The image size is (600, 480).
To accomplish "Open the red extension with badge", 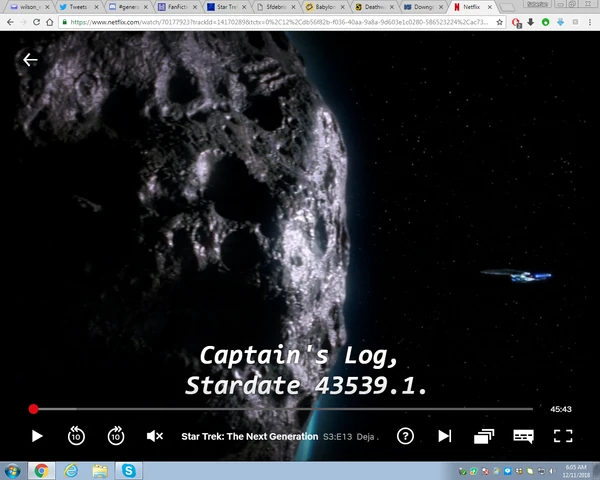I will (x=517, y=23).
